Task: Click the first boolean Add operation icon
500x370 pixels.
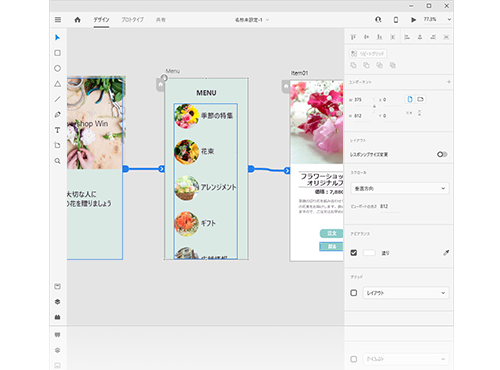Action: [353, 65]
